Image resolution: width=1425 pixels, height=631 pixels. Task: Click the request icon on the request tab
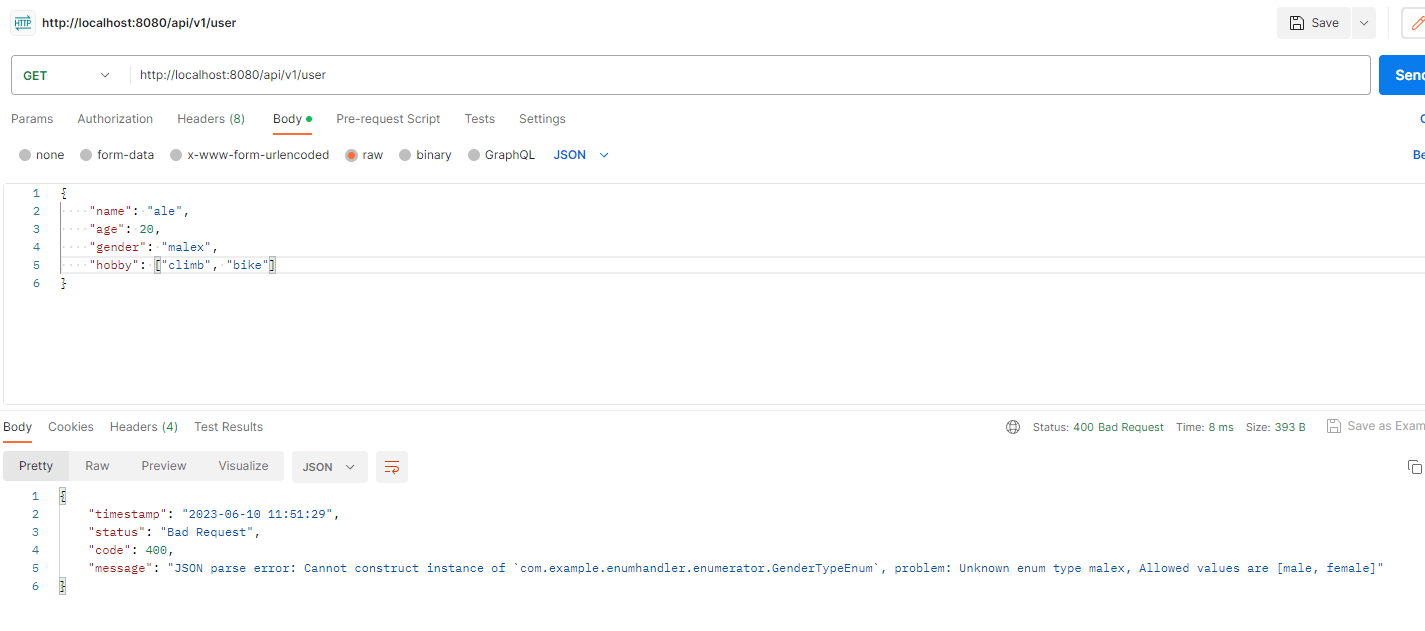pyautogui.click(x=22, y=22)
